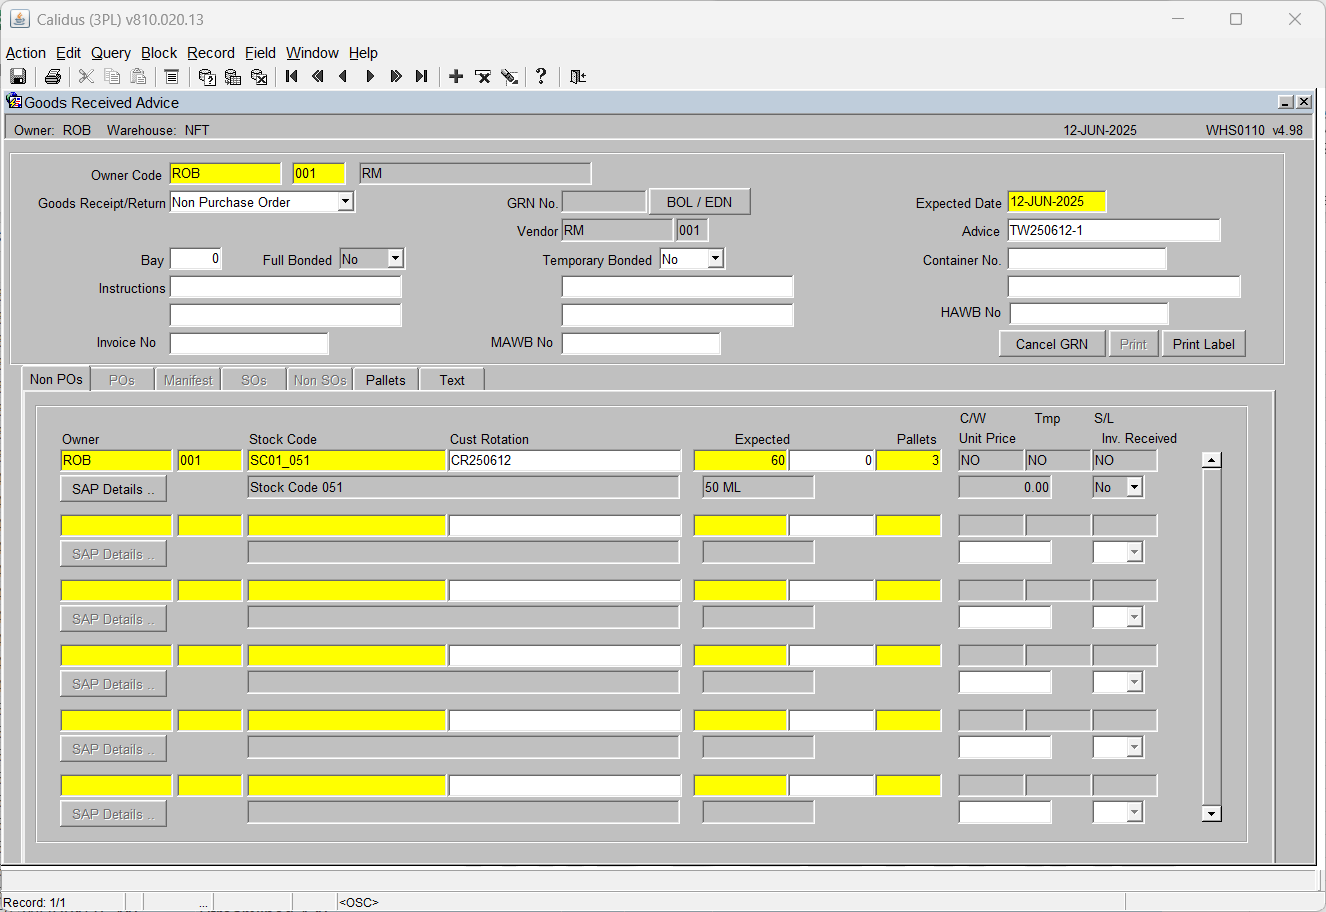Click the BOL / EDN button
Image resolution: width=1326 pixels, height=912 pixels.
(700, 202)
